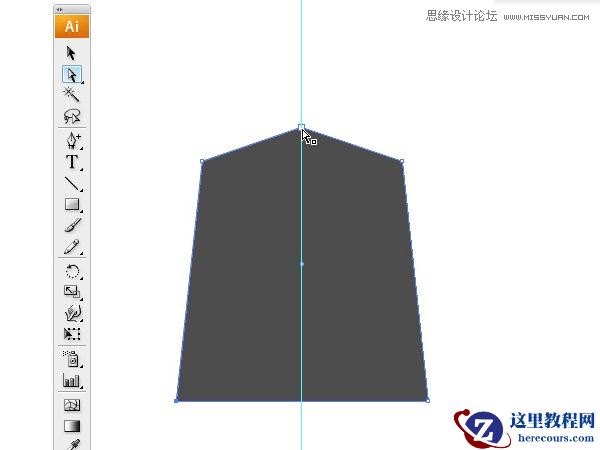The width and height of the screenshot is (600, 450).
Task: Pick the Paintbrush tool
Action: [x=73, y=226]
